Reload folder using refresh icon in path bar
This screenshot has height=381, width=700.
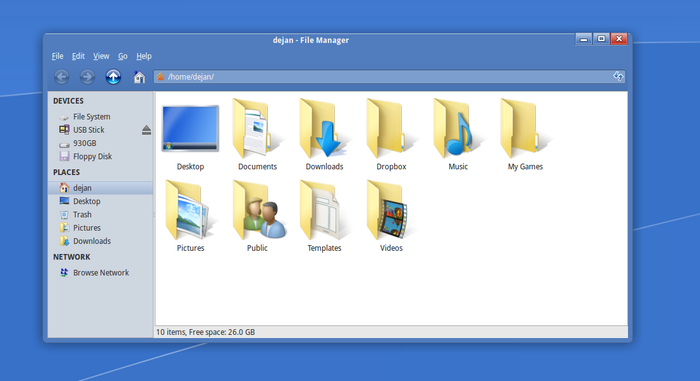618,76
